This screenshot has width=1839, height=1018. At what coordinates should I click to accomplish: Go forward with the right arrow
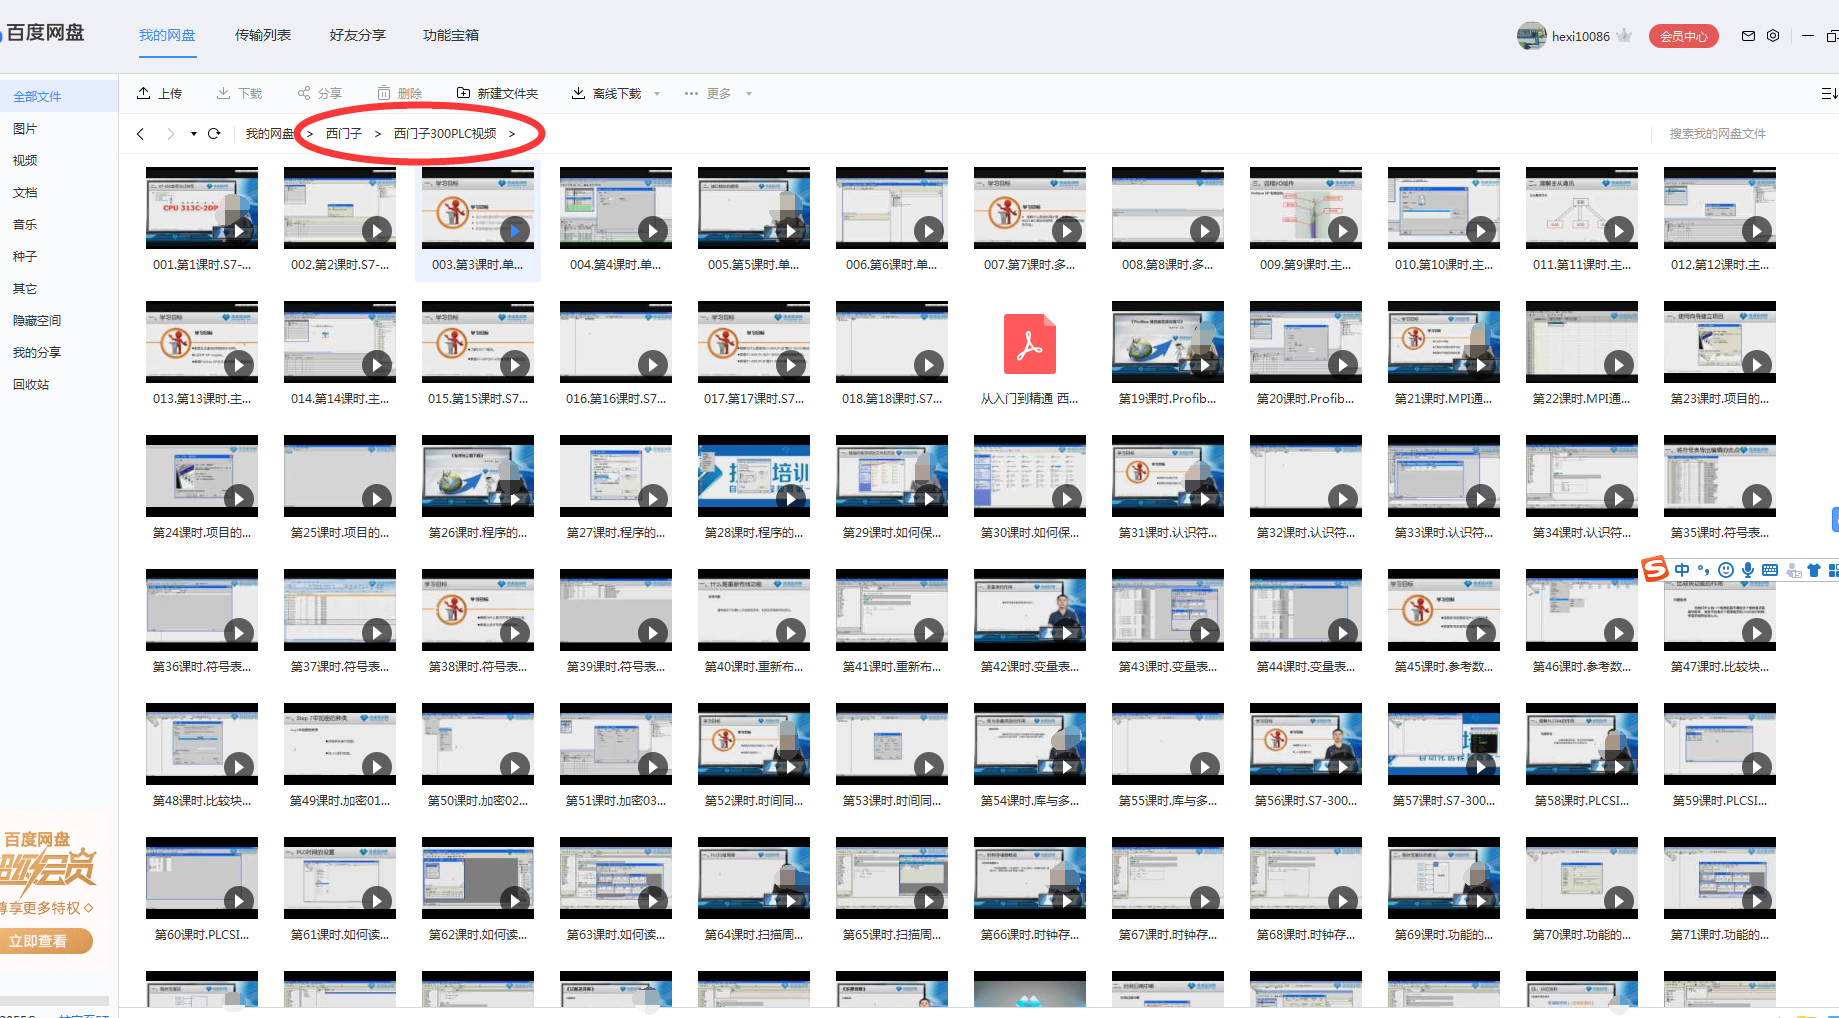tap(170, 134)
